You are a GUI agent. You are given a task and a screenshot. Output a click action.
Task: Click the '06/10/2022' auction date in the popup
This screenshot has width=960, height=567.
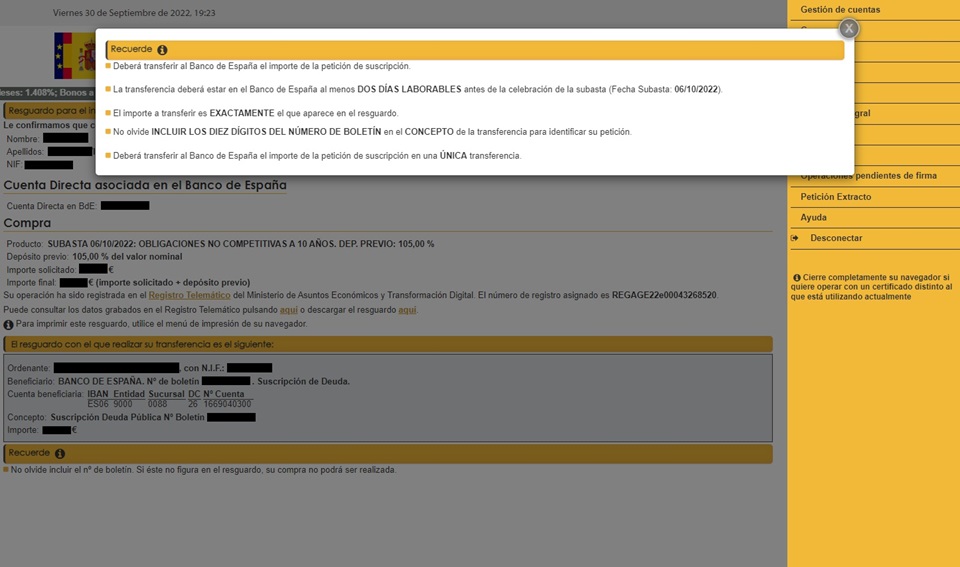(696, 89)
